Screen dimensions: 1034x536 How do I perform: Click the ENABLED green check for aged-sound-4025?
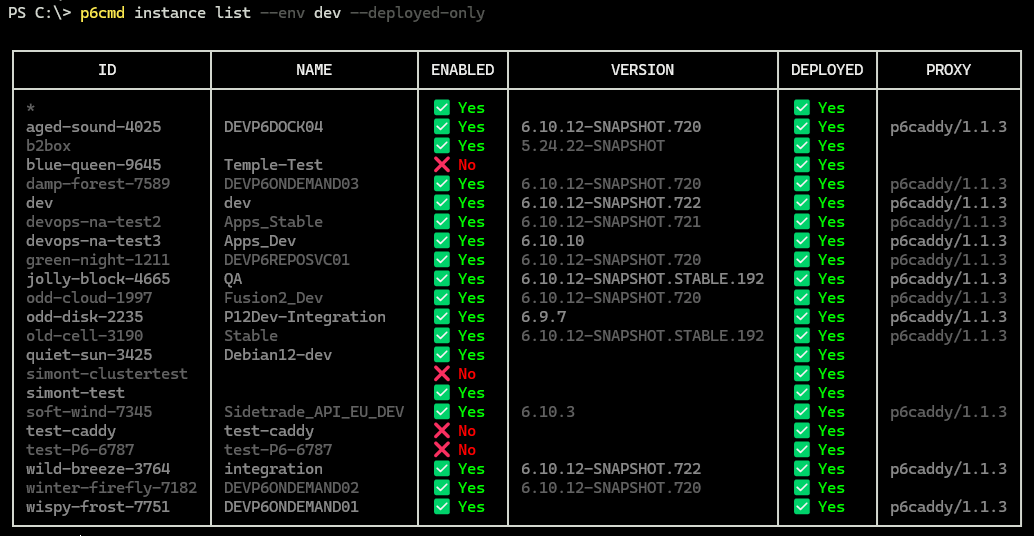pyautogui.click(x=442, y=127)
